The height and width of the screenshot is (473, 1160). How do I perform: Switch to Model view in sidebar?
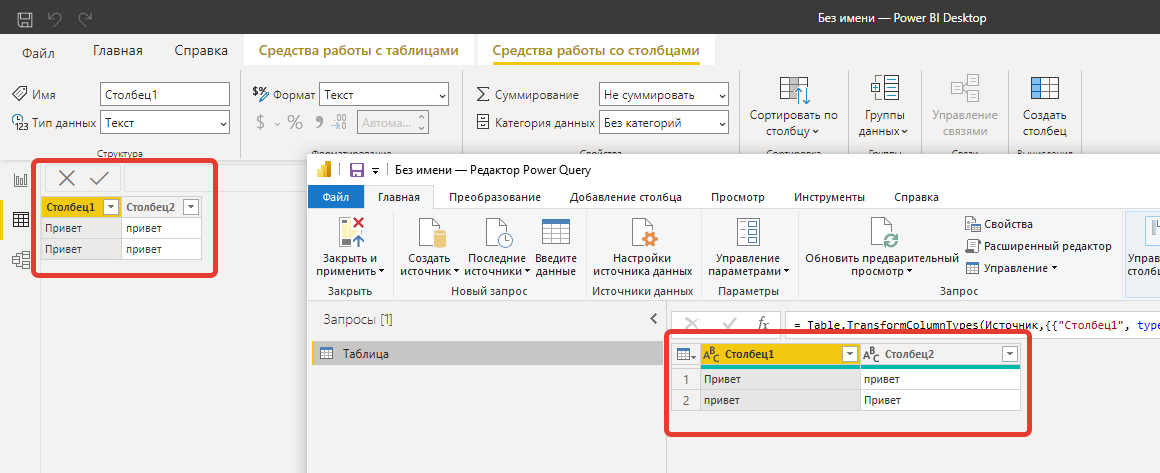coord(21,259)
